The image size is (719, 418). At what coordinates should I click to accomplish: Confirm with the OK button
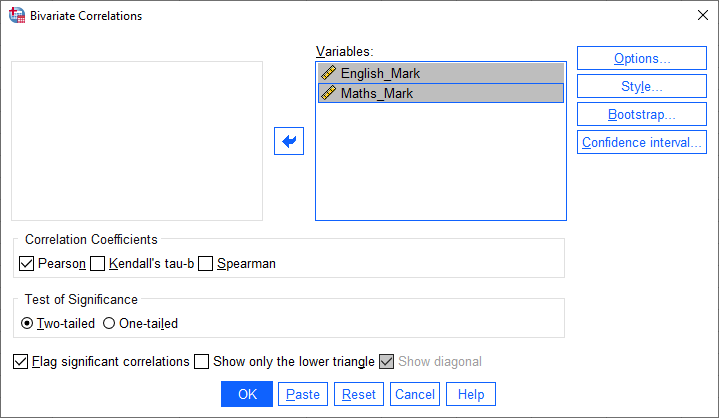tap(247, 394)
